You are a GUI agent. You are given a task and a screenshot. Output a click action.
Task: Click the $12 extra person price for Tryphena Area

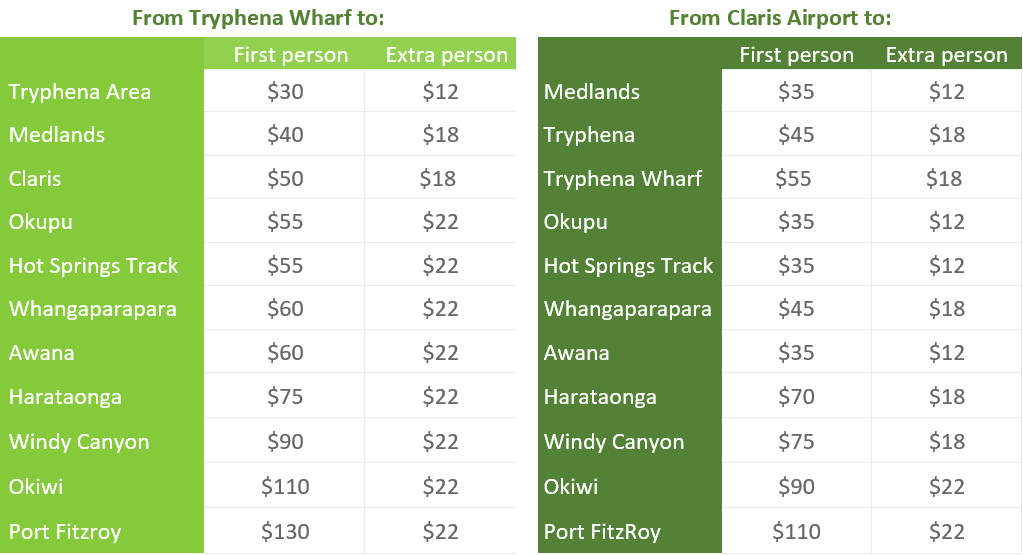440,91
